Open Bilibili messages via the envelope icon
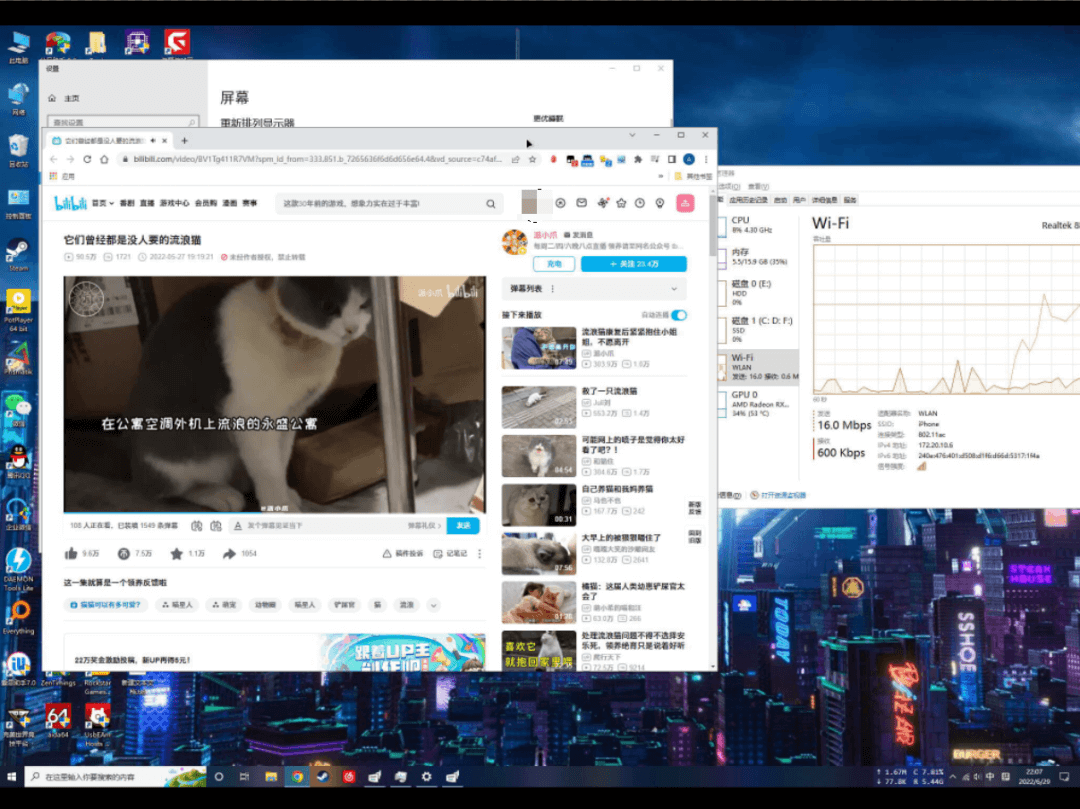The image size is (1080, 809). 581,204
